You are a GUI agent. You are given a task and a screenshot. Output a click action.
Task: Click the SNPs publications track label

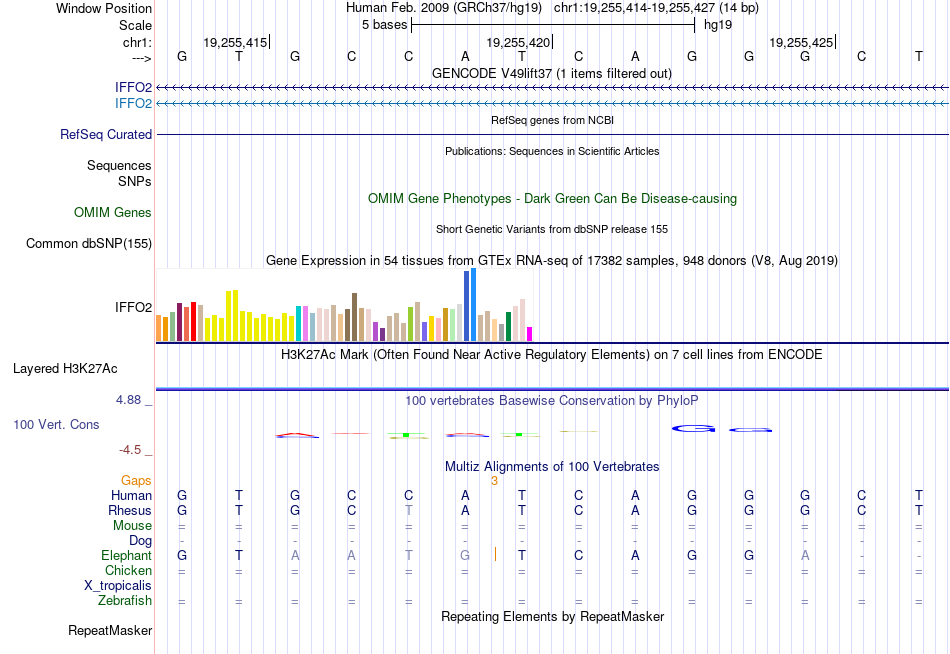(135, 181)
